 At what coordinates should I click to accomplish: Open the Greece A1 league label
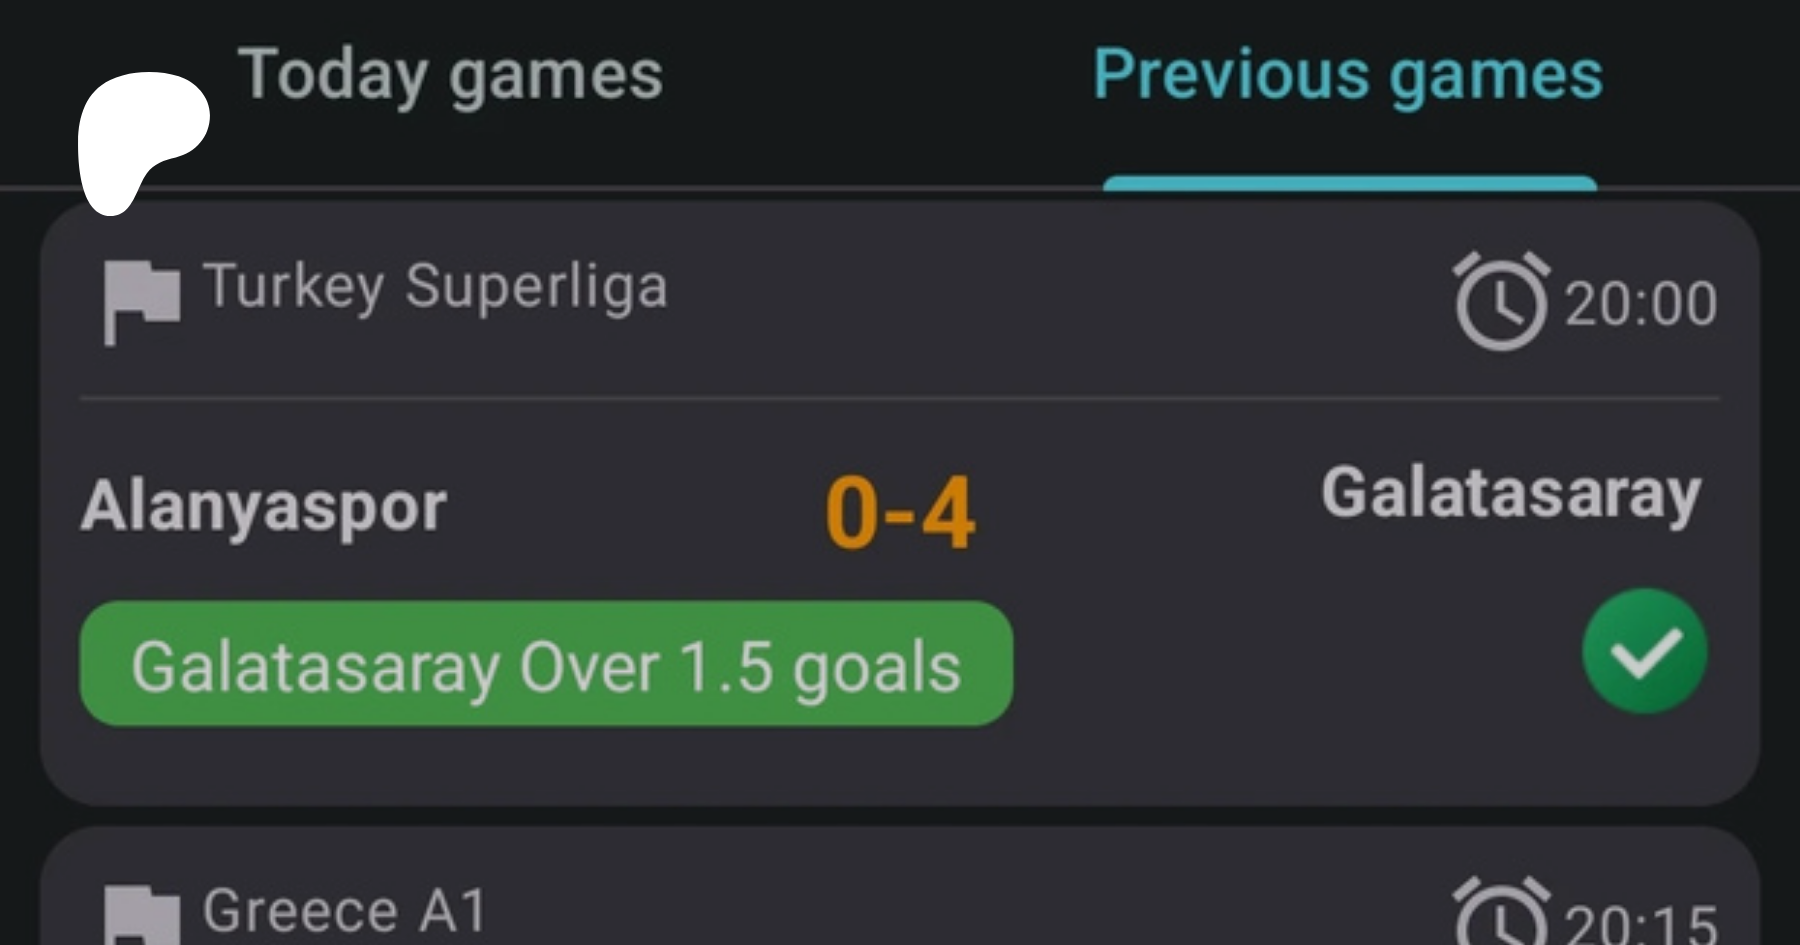[x=345, y=911]
